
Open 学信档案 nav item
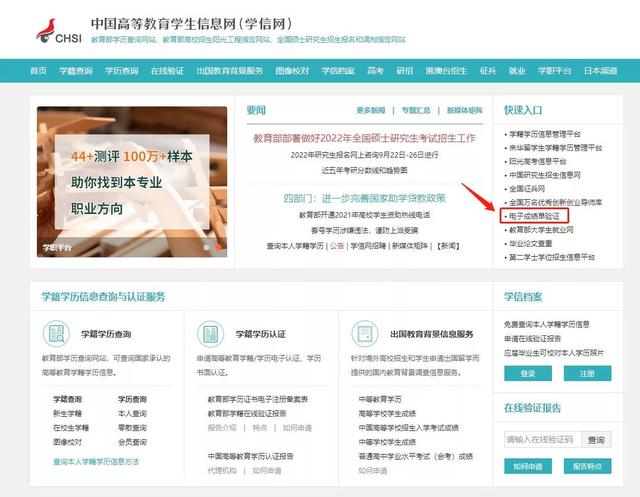point(338,71)
